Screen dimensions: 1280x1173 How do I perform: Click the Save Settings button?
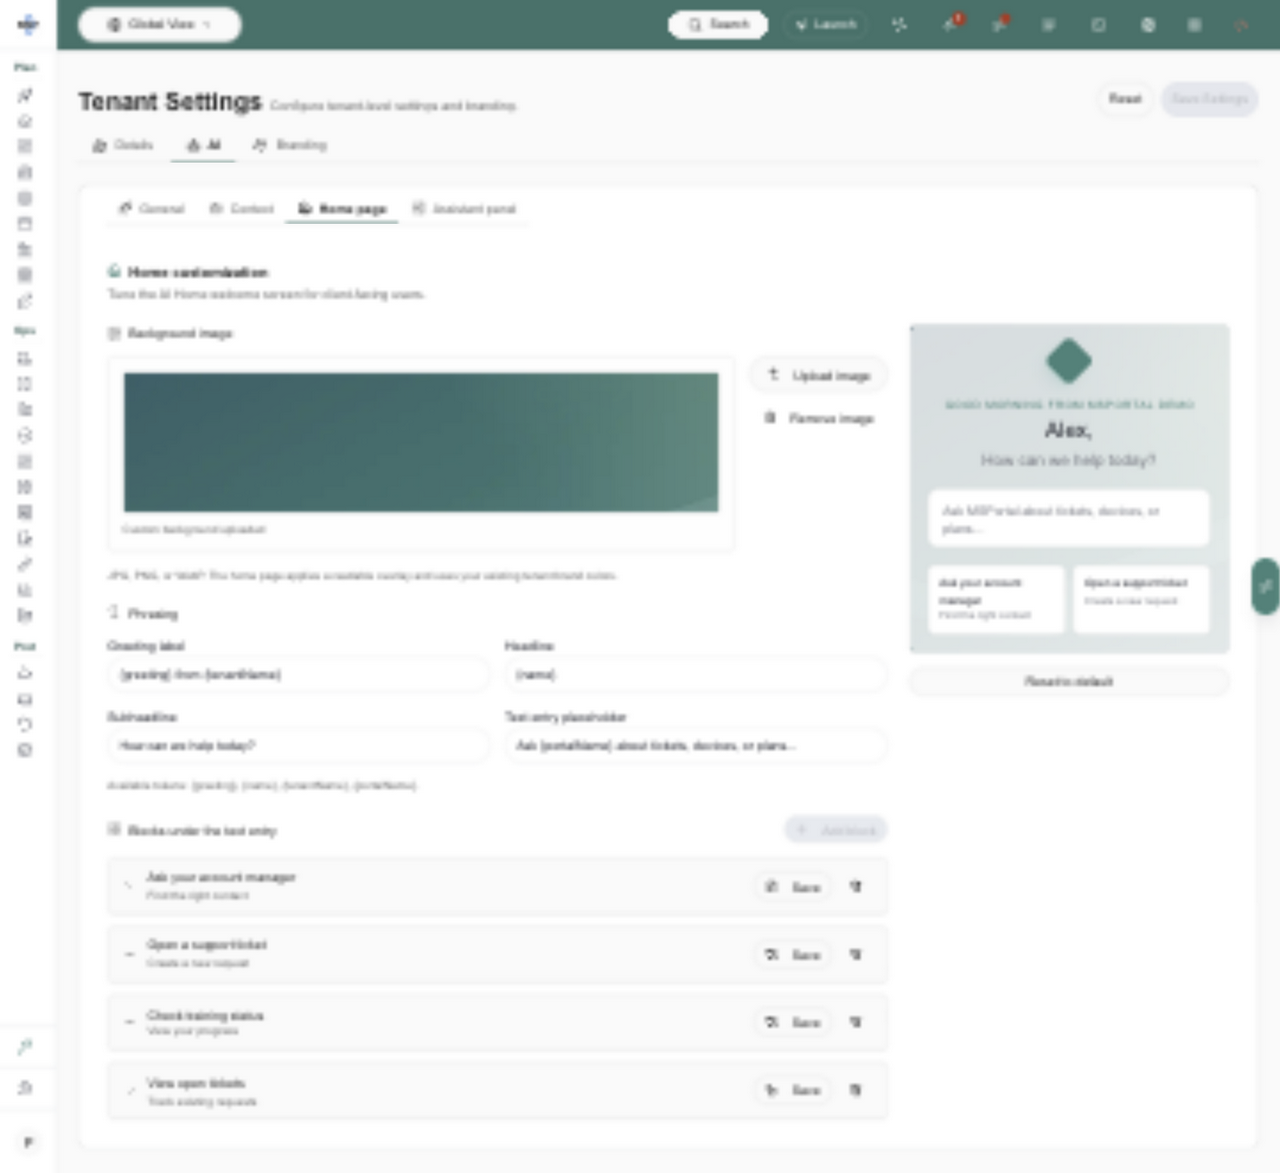coord(1209,98)
